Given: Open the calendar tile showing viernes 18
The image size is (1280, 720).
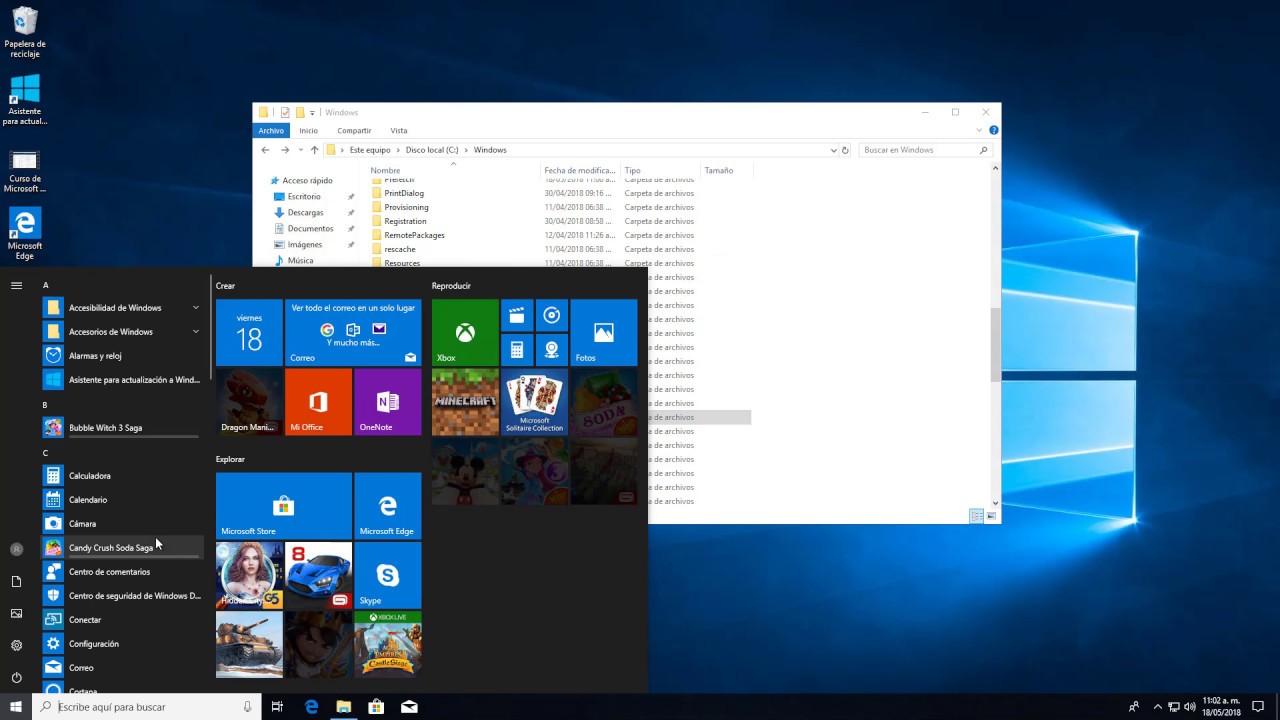Looking at the screenshot, I should 249,332.
